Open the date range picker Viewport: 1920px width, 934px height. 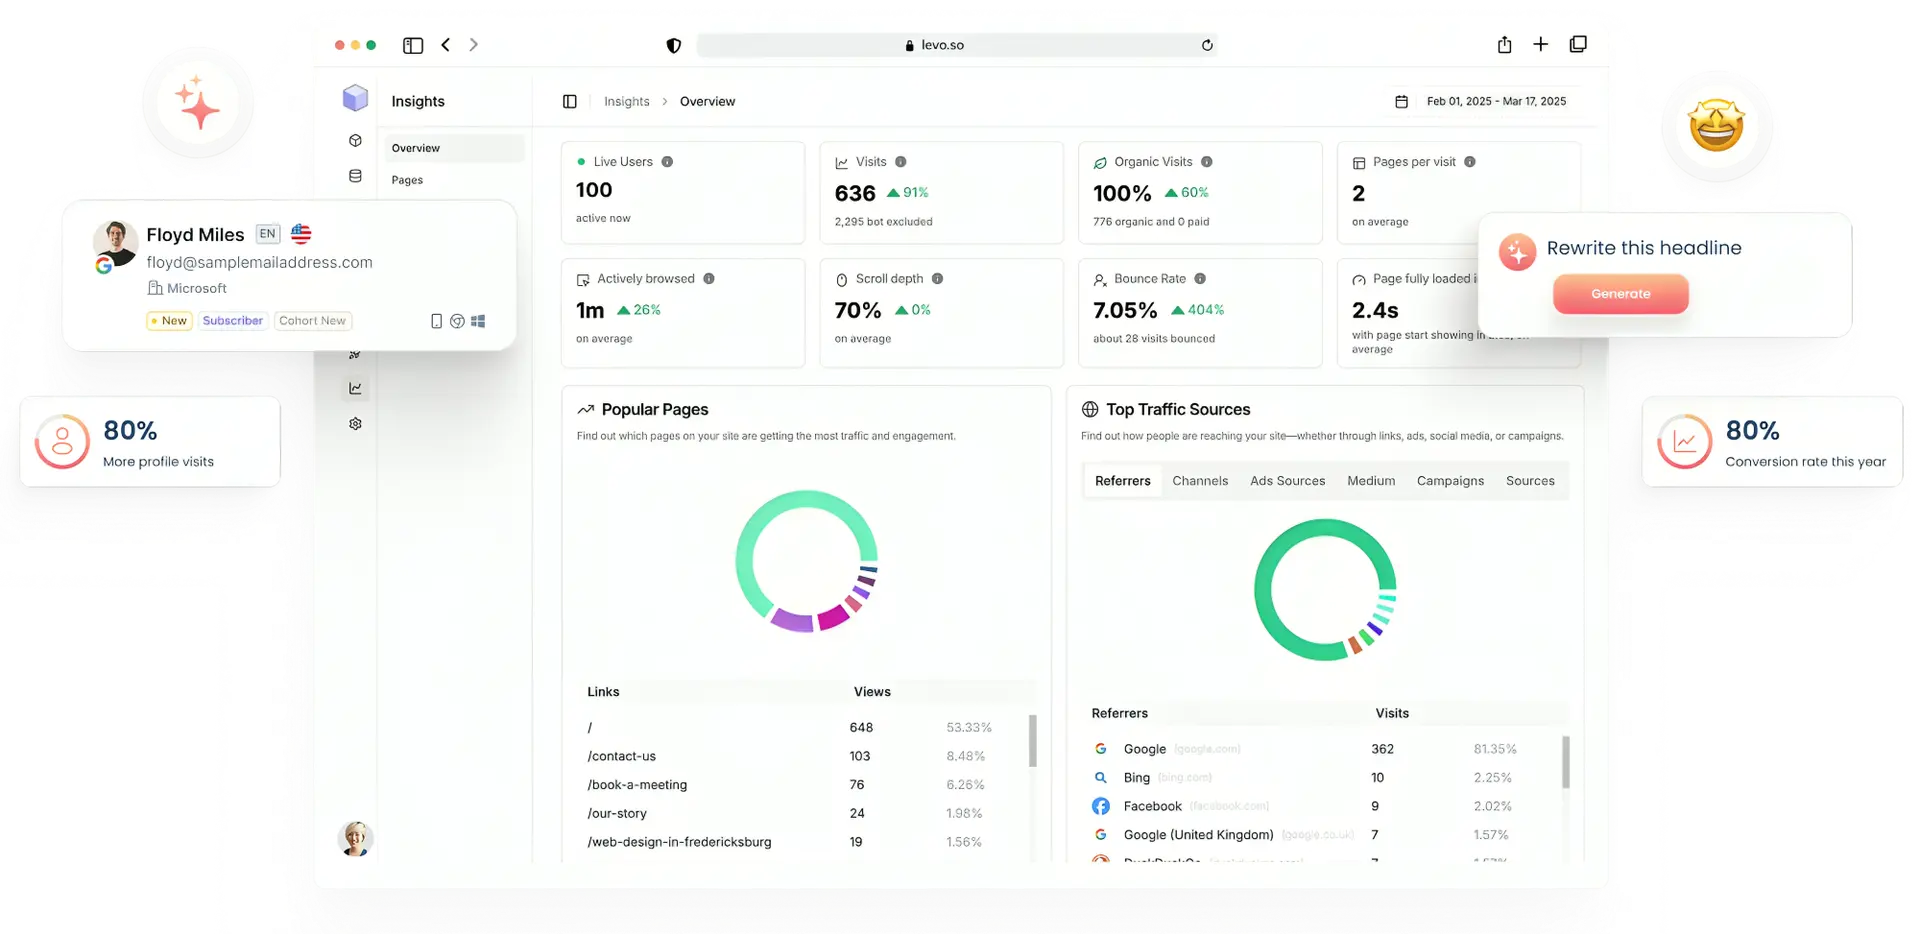1481,102
